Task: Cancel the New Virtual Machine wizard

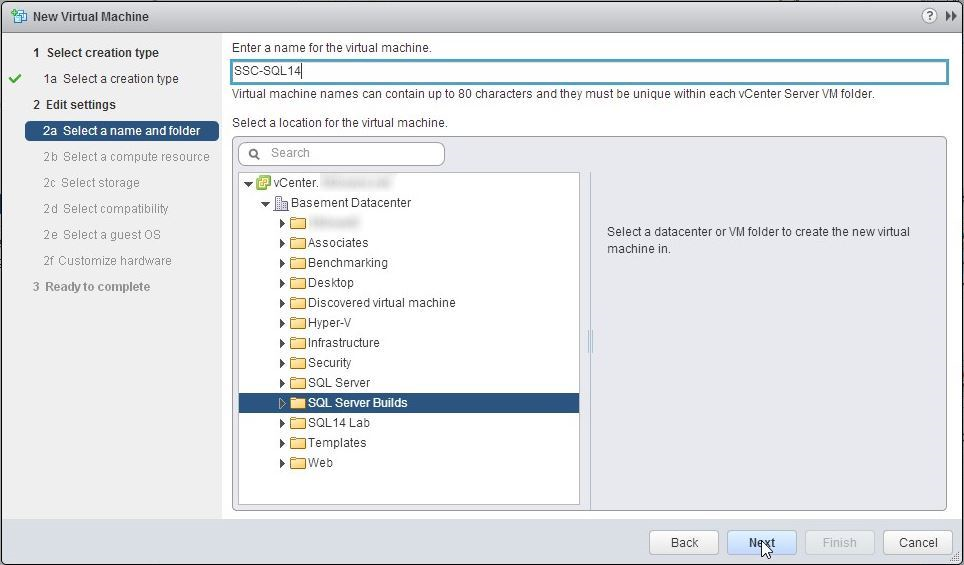Action: 917,542
